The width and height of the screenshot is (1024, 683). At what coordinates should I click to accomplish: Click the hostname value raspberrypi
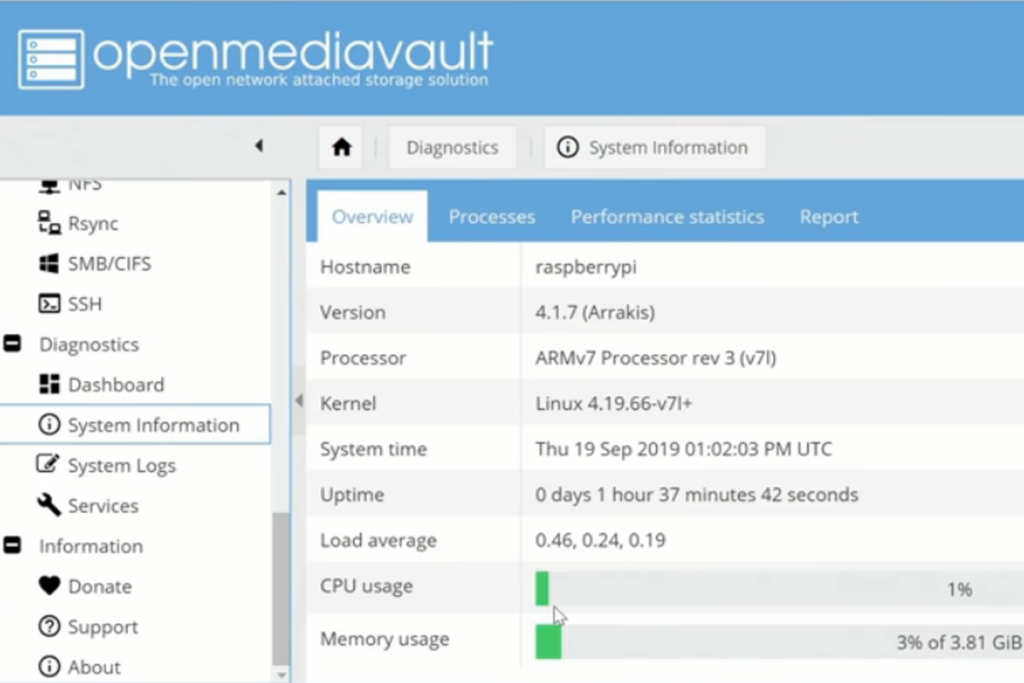point(586,267)
